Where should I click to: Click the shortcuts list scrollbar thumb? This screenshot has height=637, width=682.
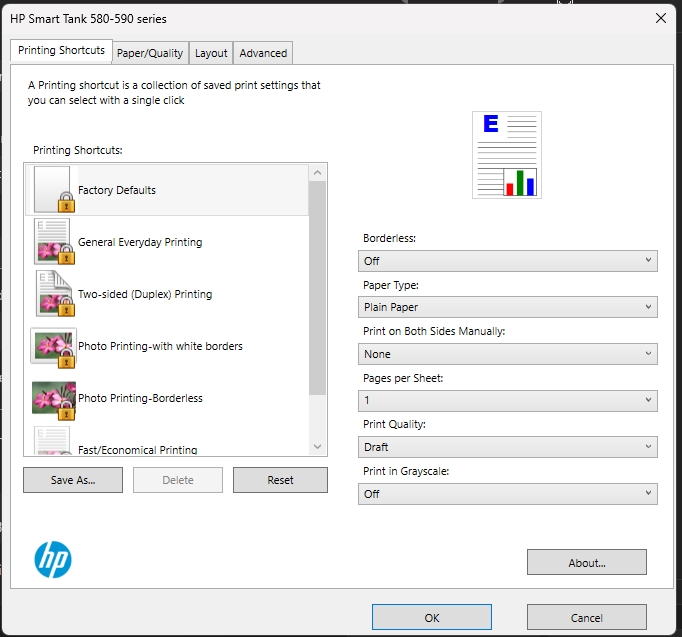[318, 288]
